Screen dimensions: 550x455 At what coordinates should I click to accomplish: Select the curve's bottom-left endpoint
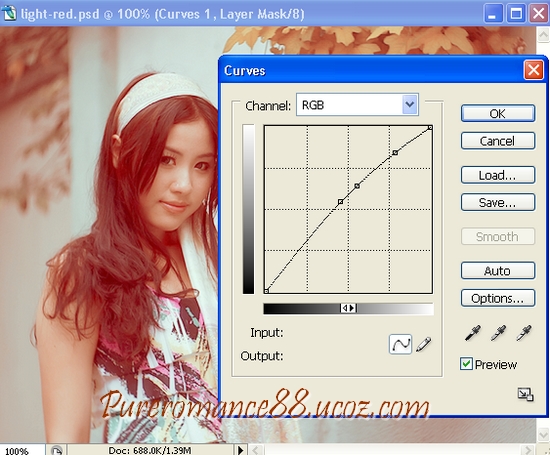click(266, 291)
